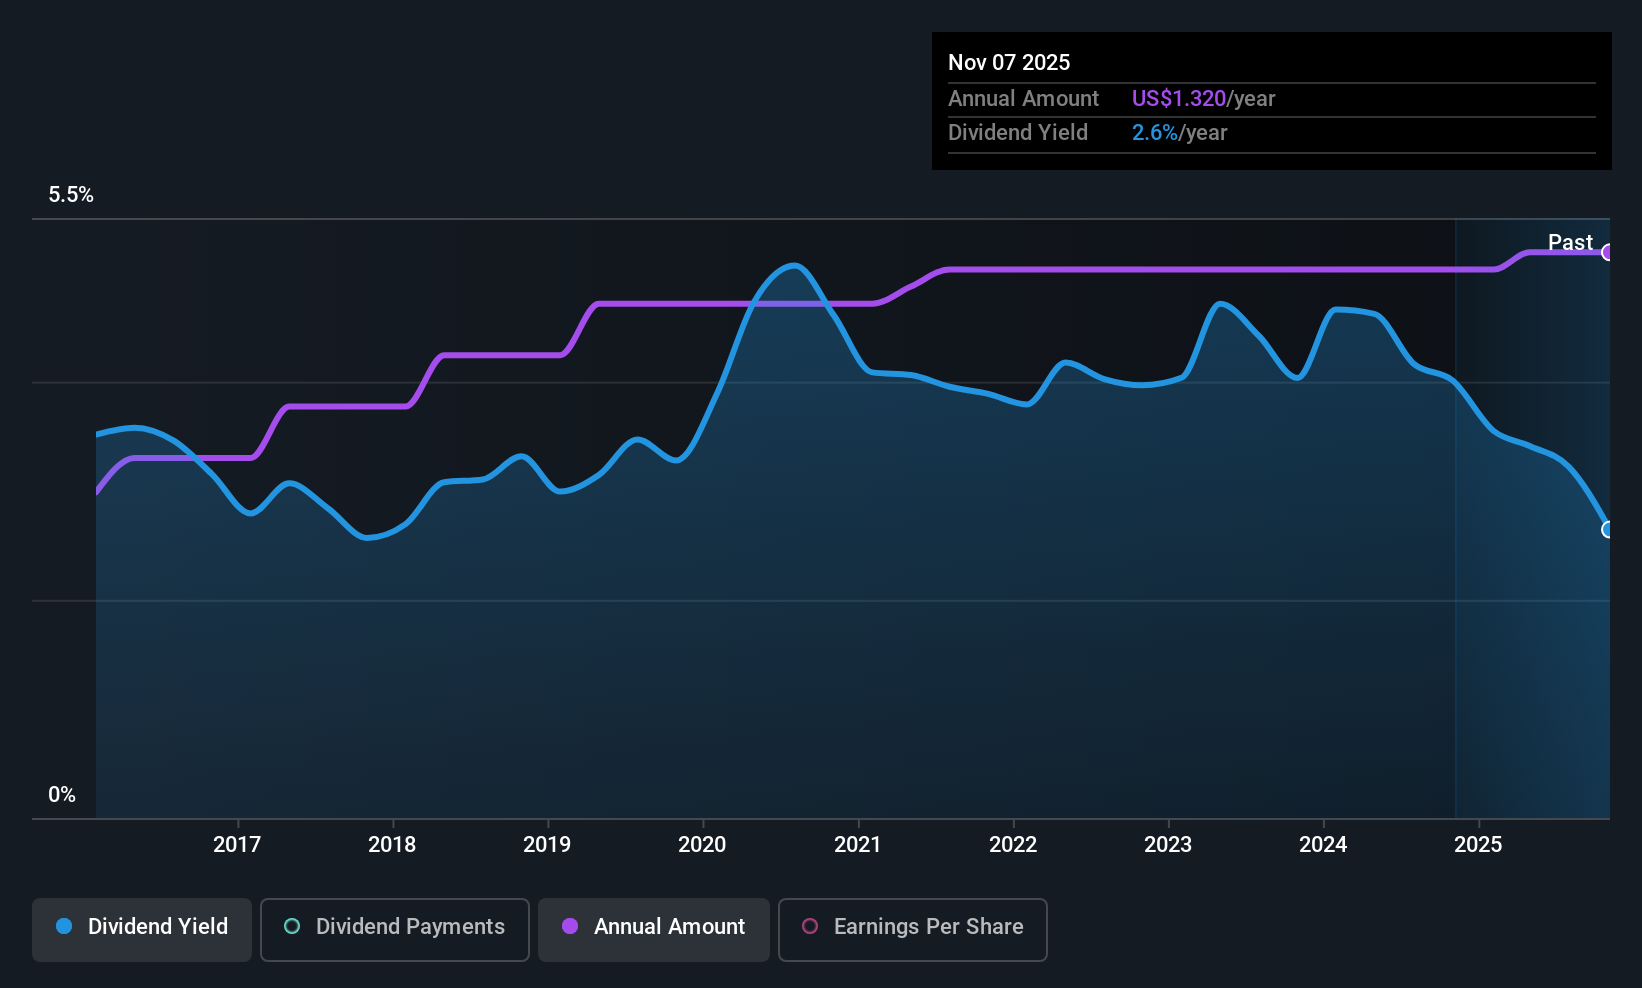The image size is (1642, 988).
Task: Click the 2023 axis label
Action: 1168,844
